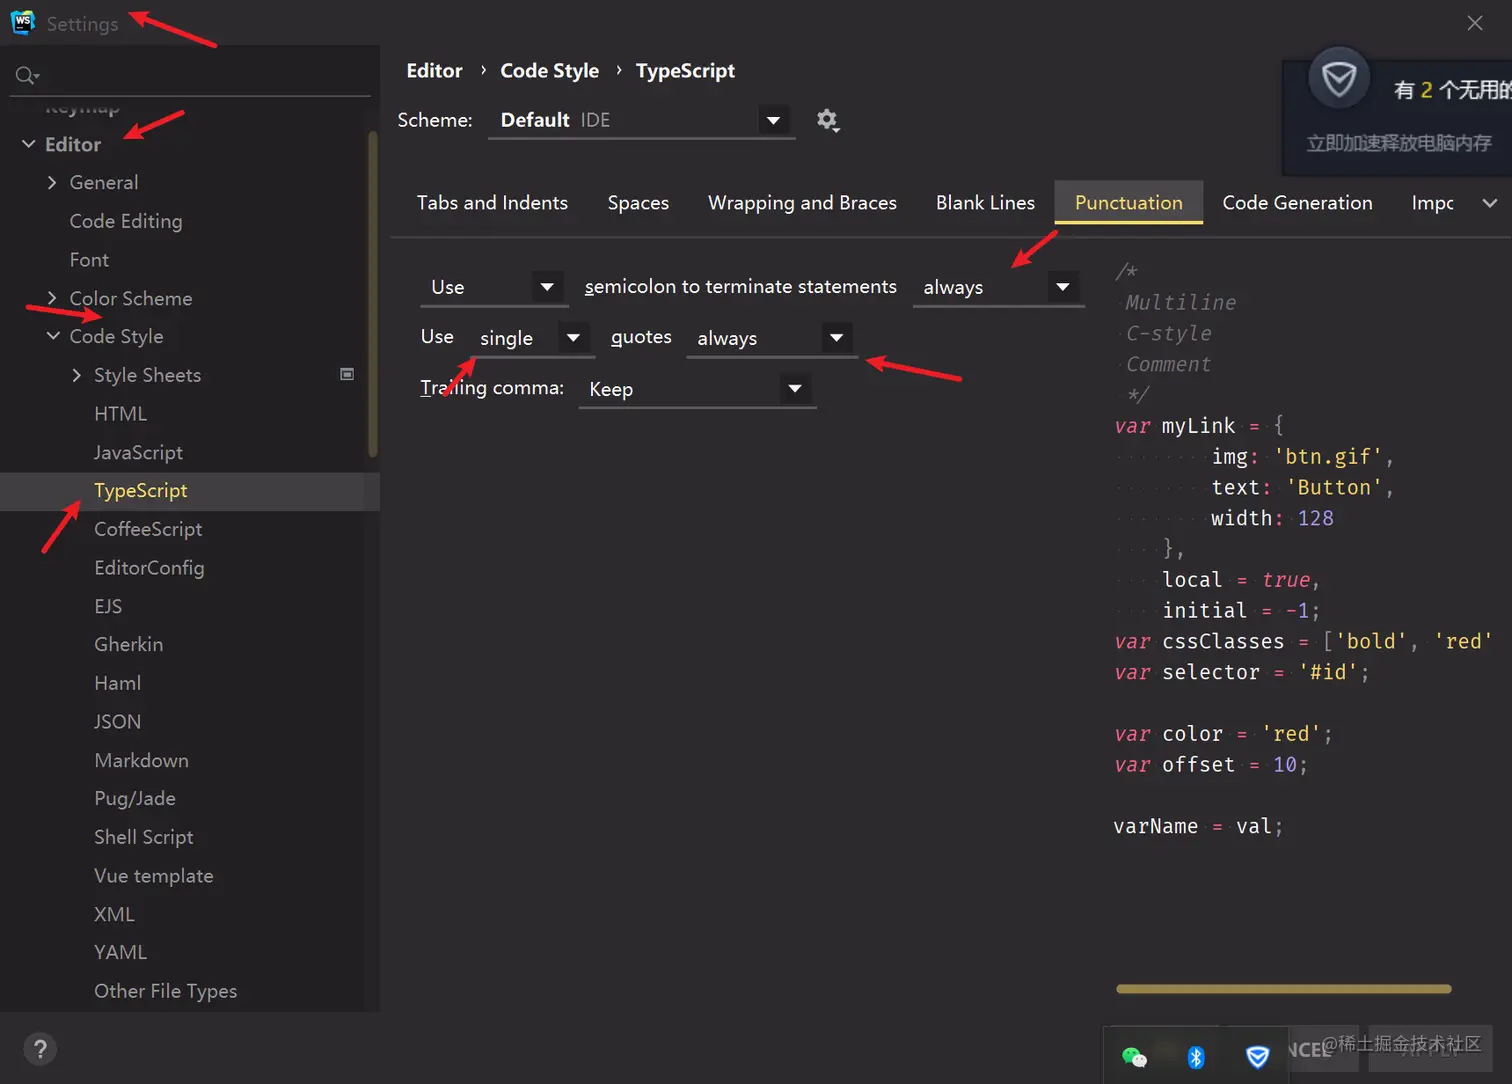
Task: Open CoffeeScript code style settings
Action: (x=148, y=529)
